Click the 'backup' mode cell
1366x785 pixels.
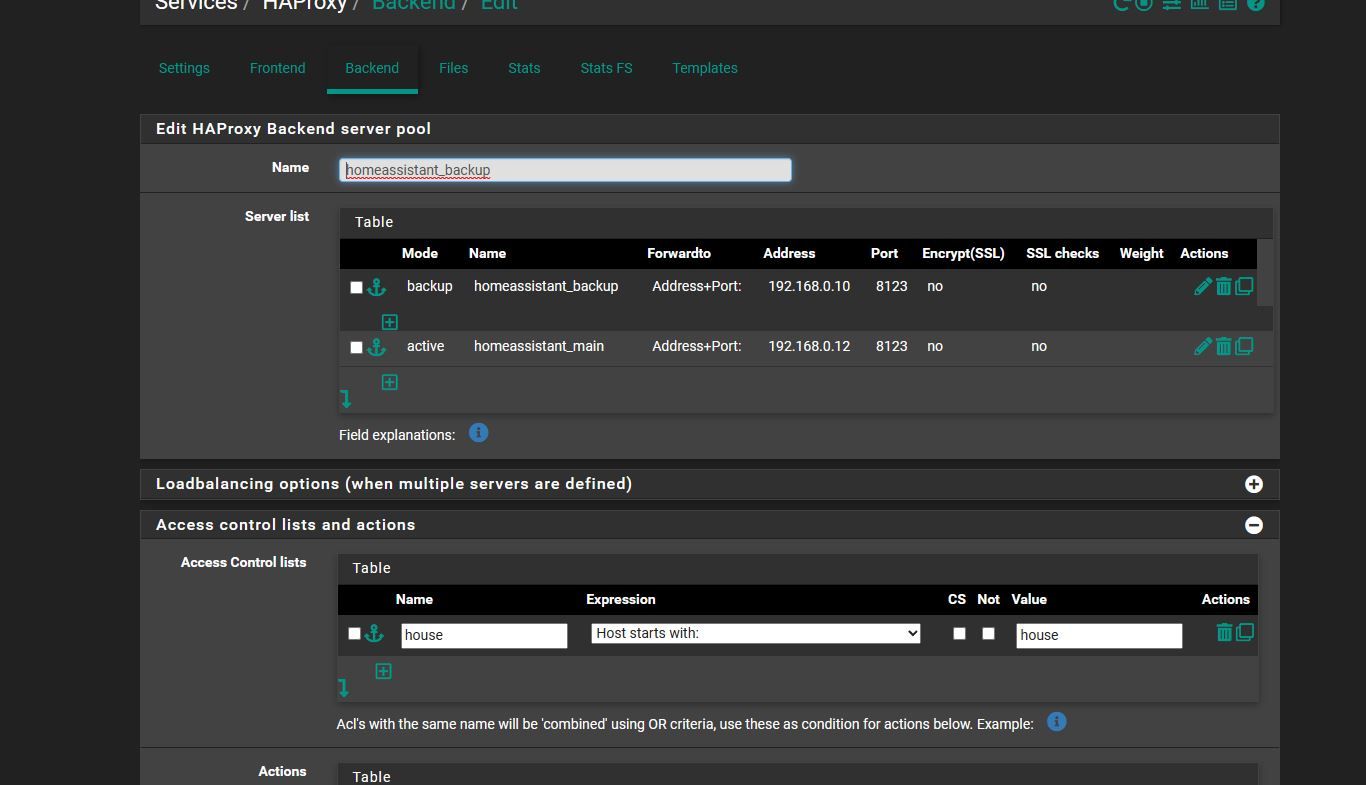coord(430,286)
